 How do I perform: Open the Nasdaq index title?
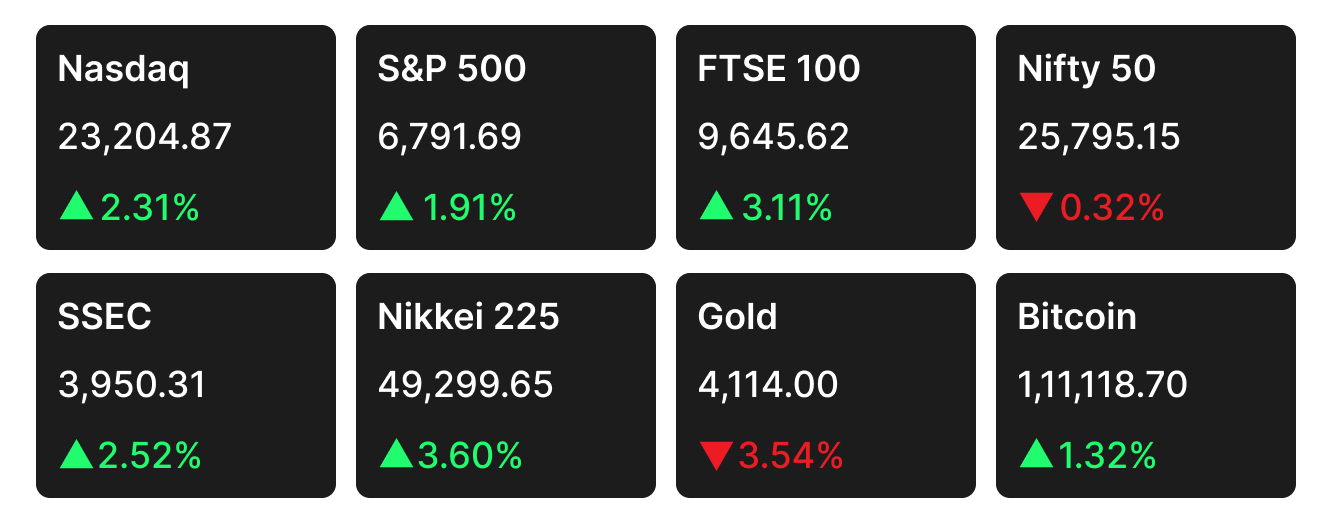click(124, 69)
